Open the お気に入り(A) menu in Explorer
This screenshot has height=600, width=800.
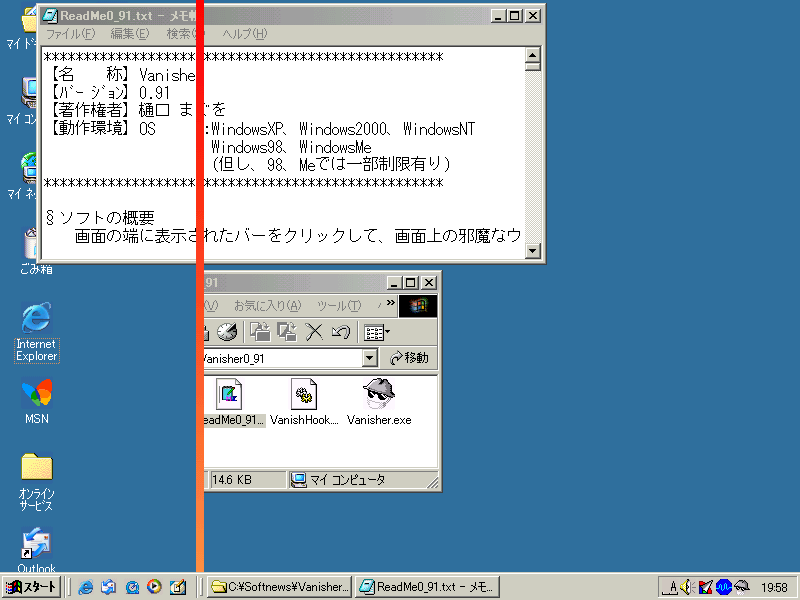coord(267,305)
